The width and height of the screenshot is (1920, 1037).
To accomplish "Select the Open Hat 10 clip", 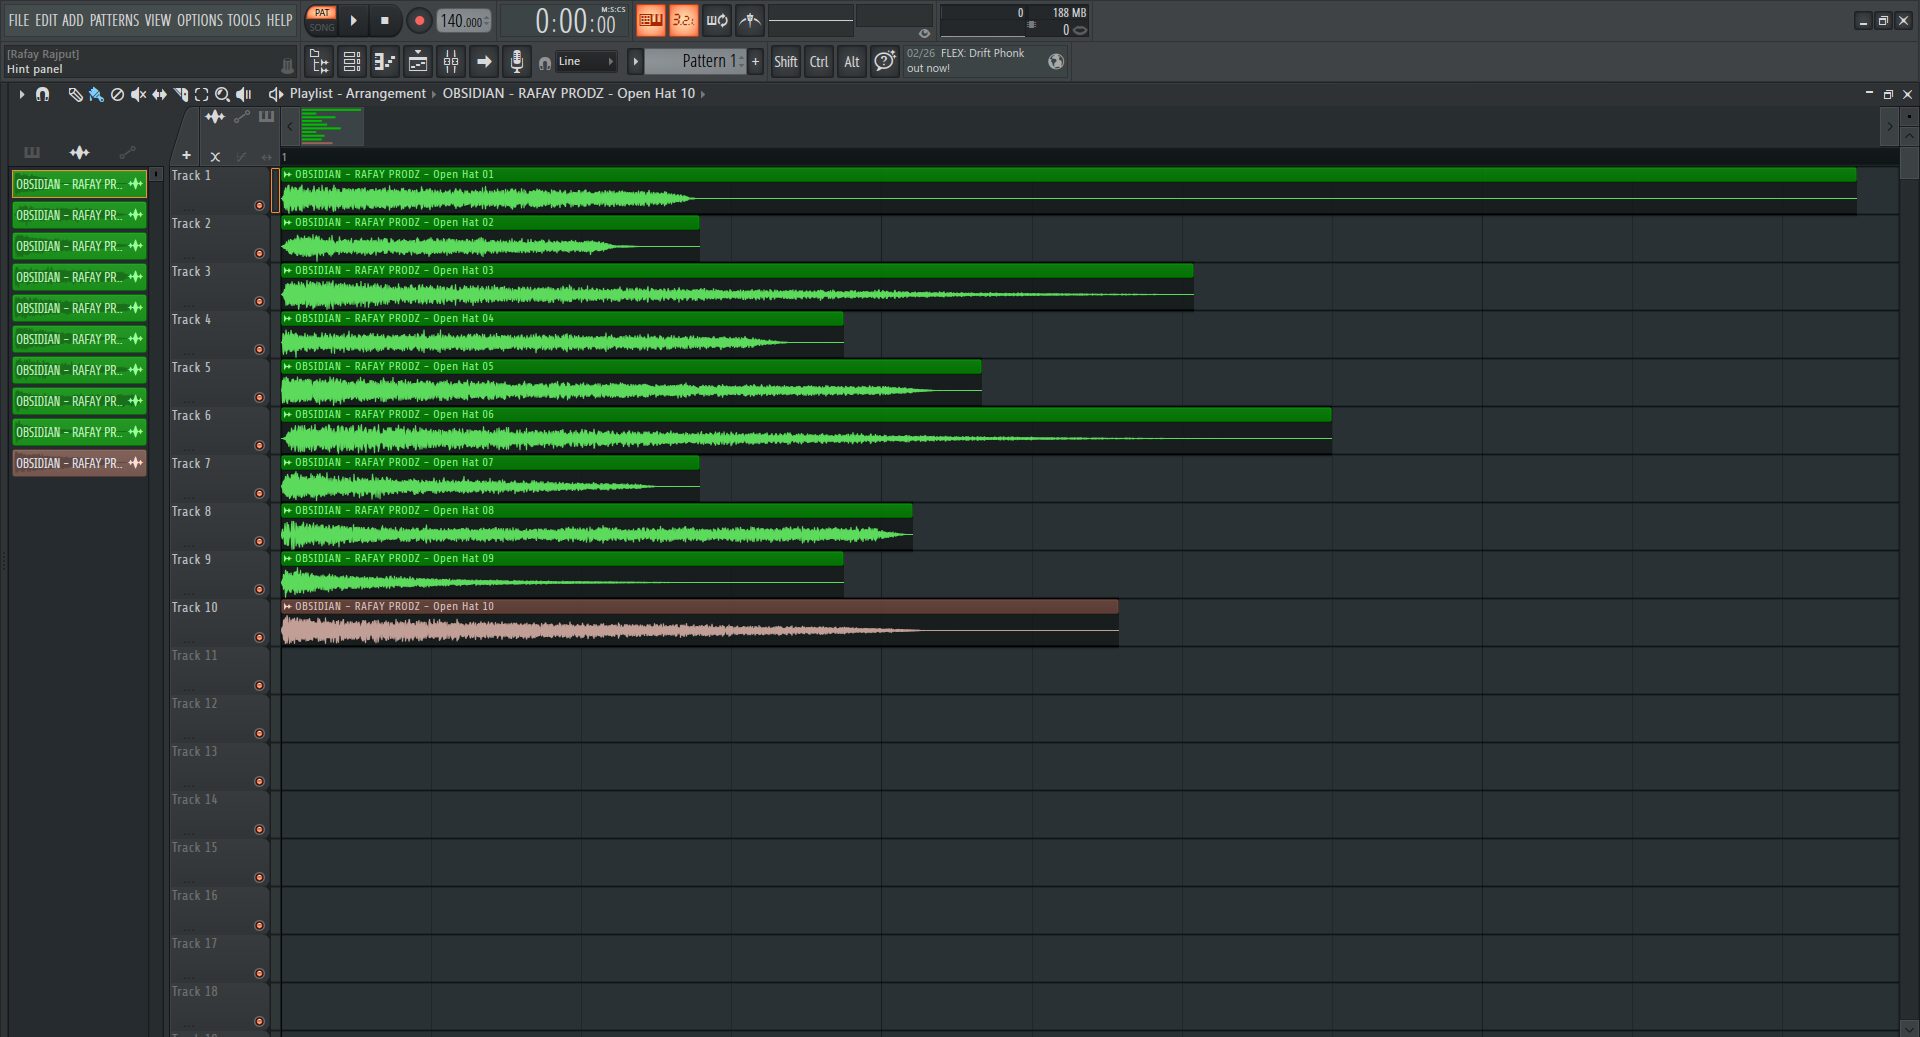I will point(700,607).
